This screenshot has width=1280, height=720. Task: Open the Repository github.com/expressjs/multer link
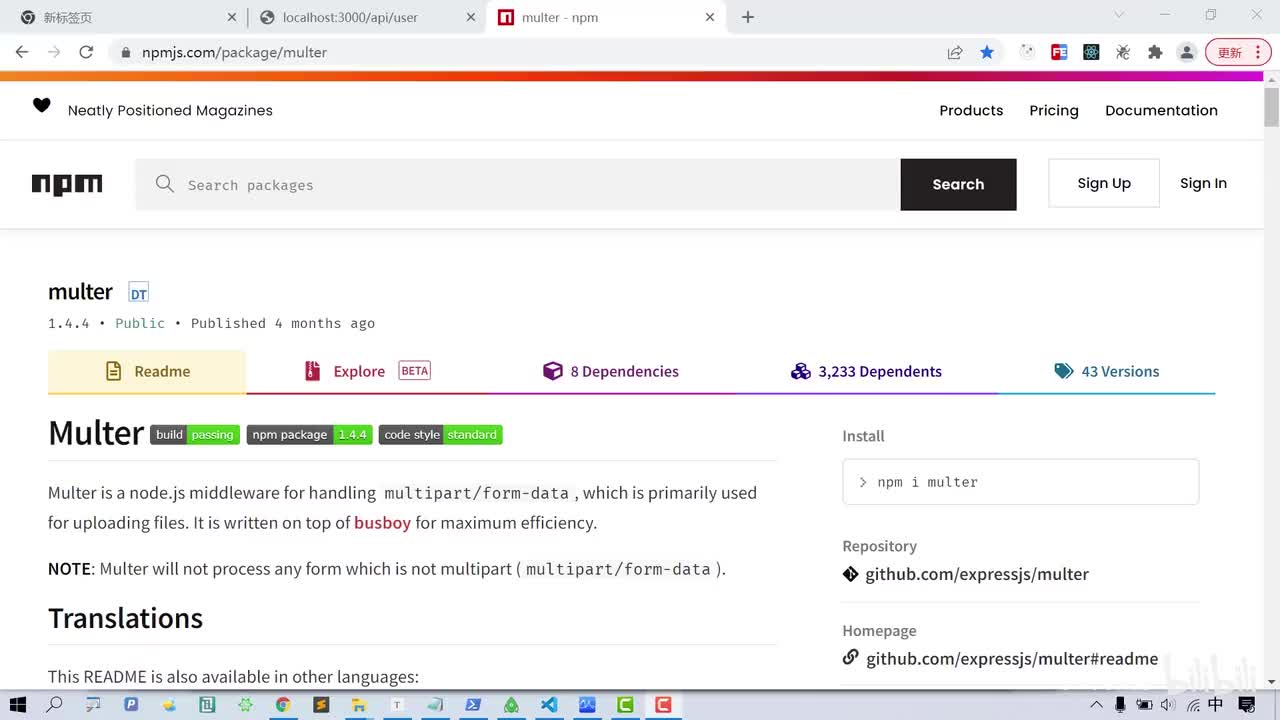pyautogui.click(x=977, y=574)
